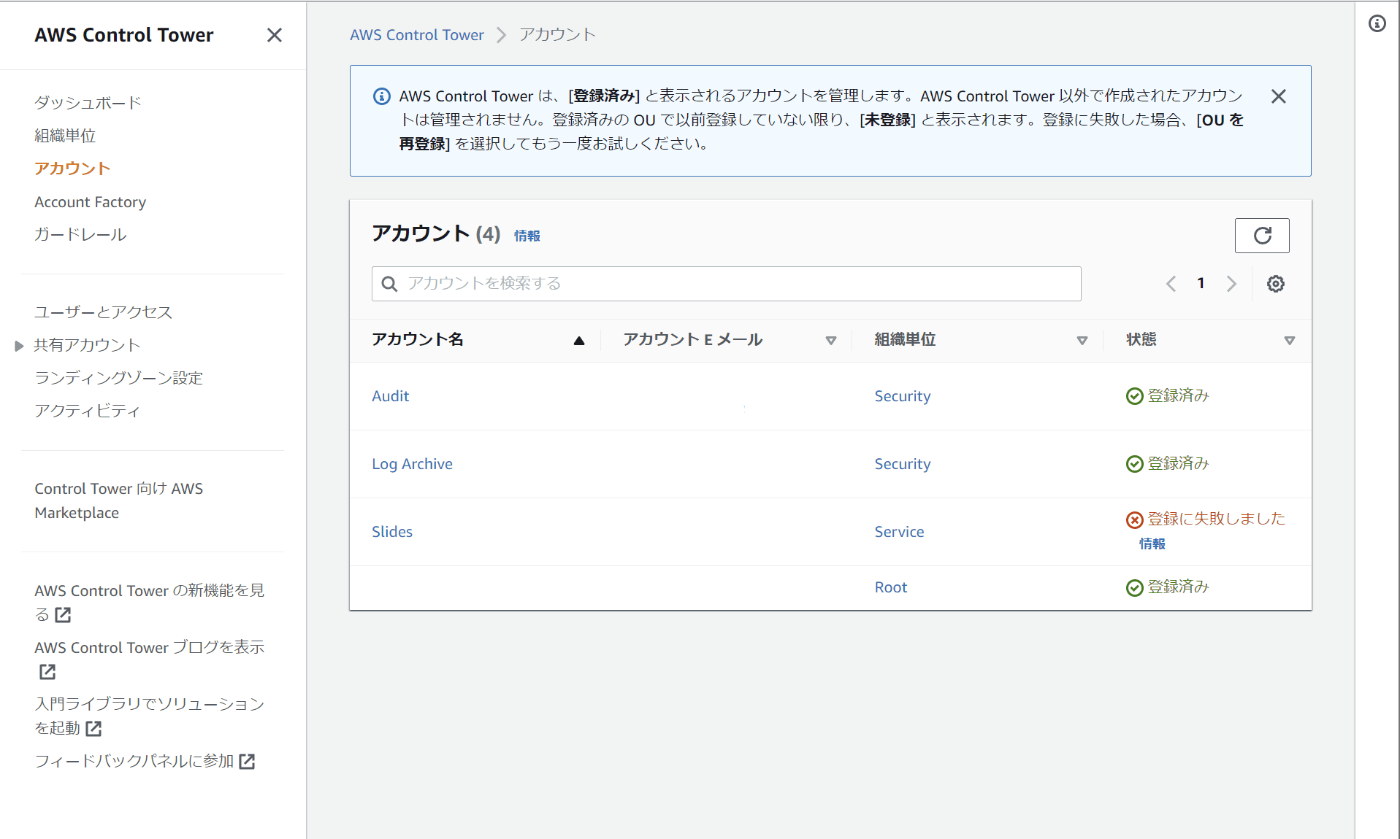Open ランディングゾーン設定 in the sidebar

pyautogui.click(x=118, y=378)
